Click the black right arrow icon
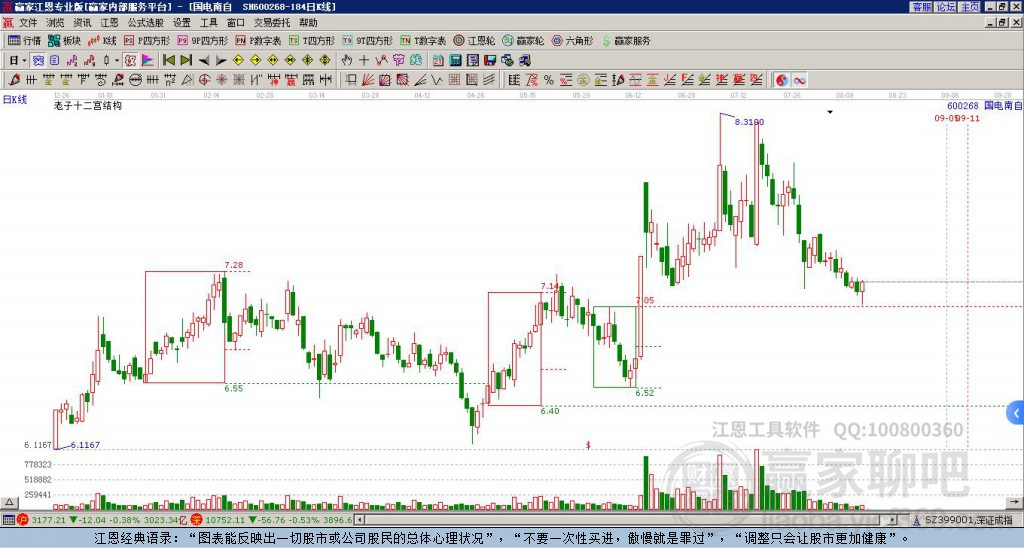This screenshot has width=1024, height=548. 221,60
